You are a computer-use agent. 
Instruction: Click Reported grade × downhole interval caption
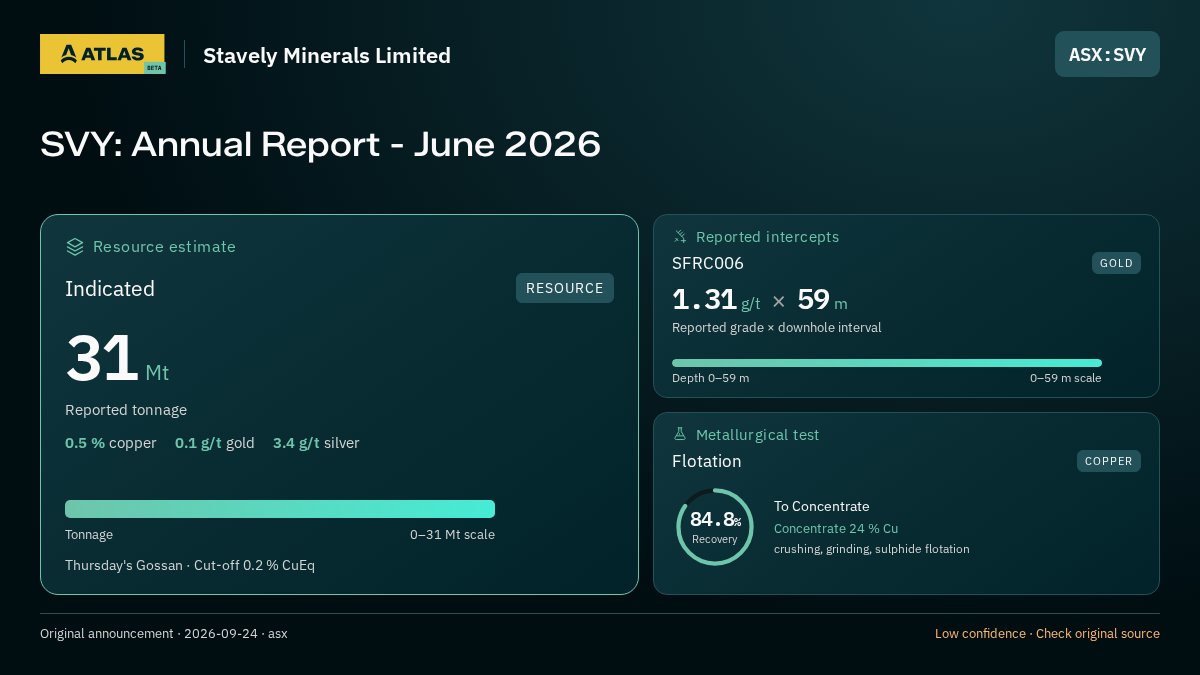pos(777,328)
